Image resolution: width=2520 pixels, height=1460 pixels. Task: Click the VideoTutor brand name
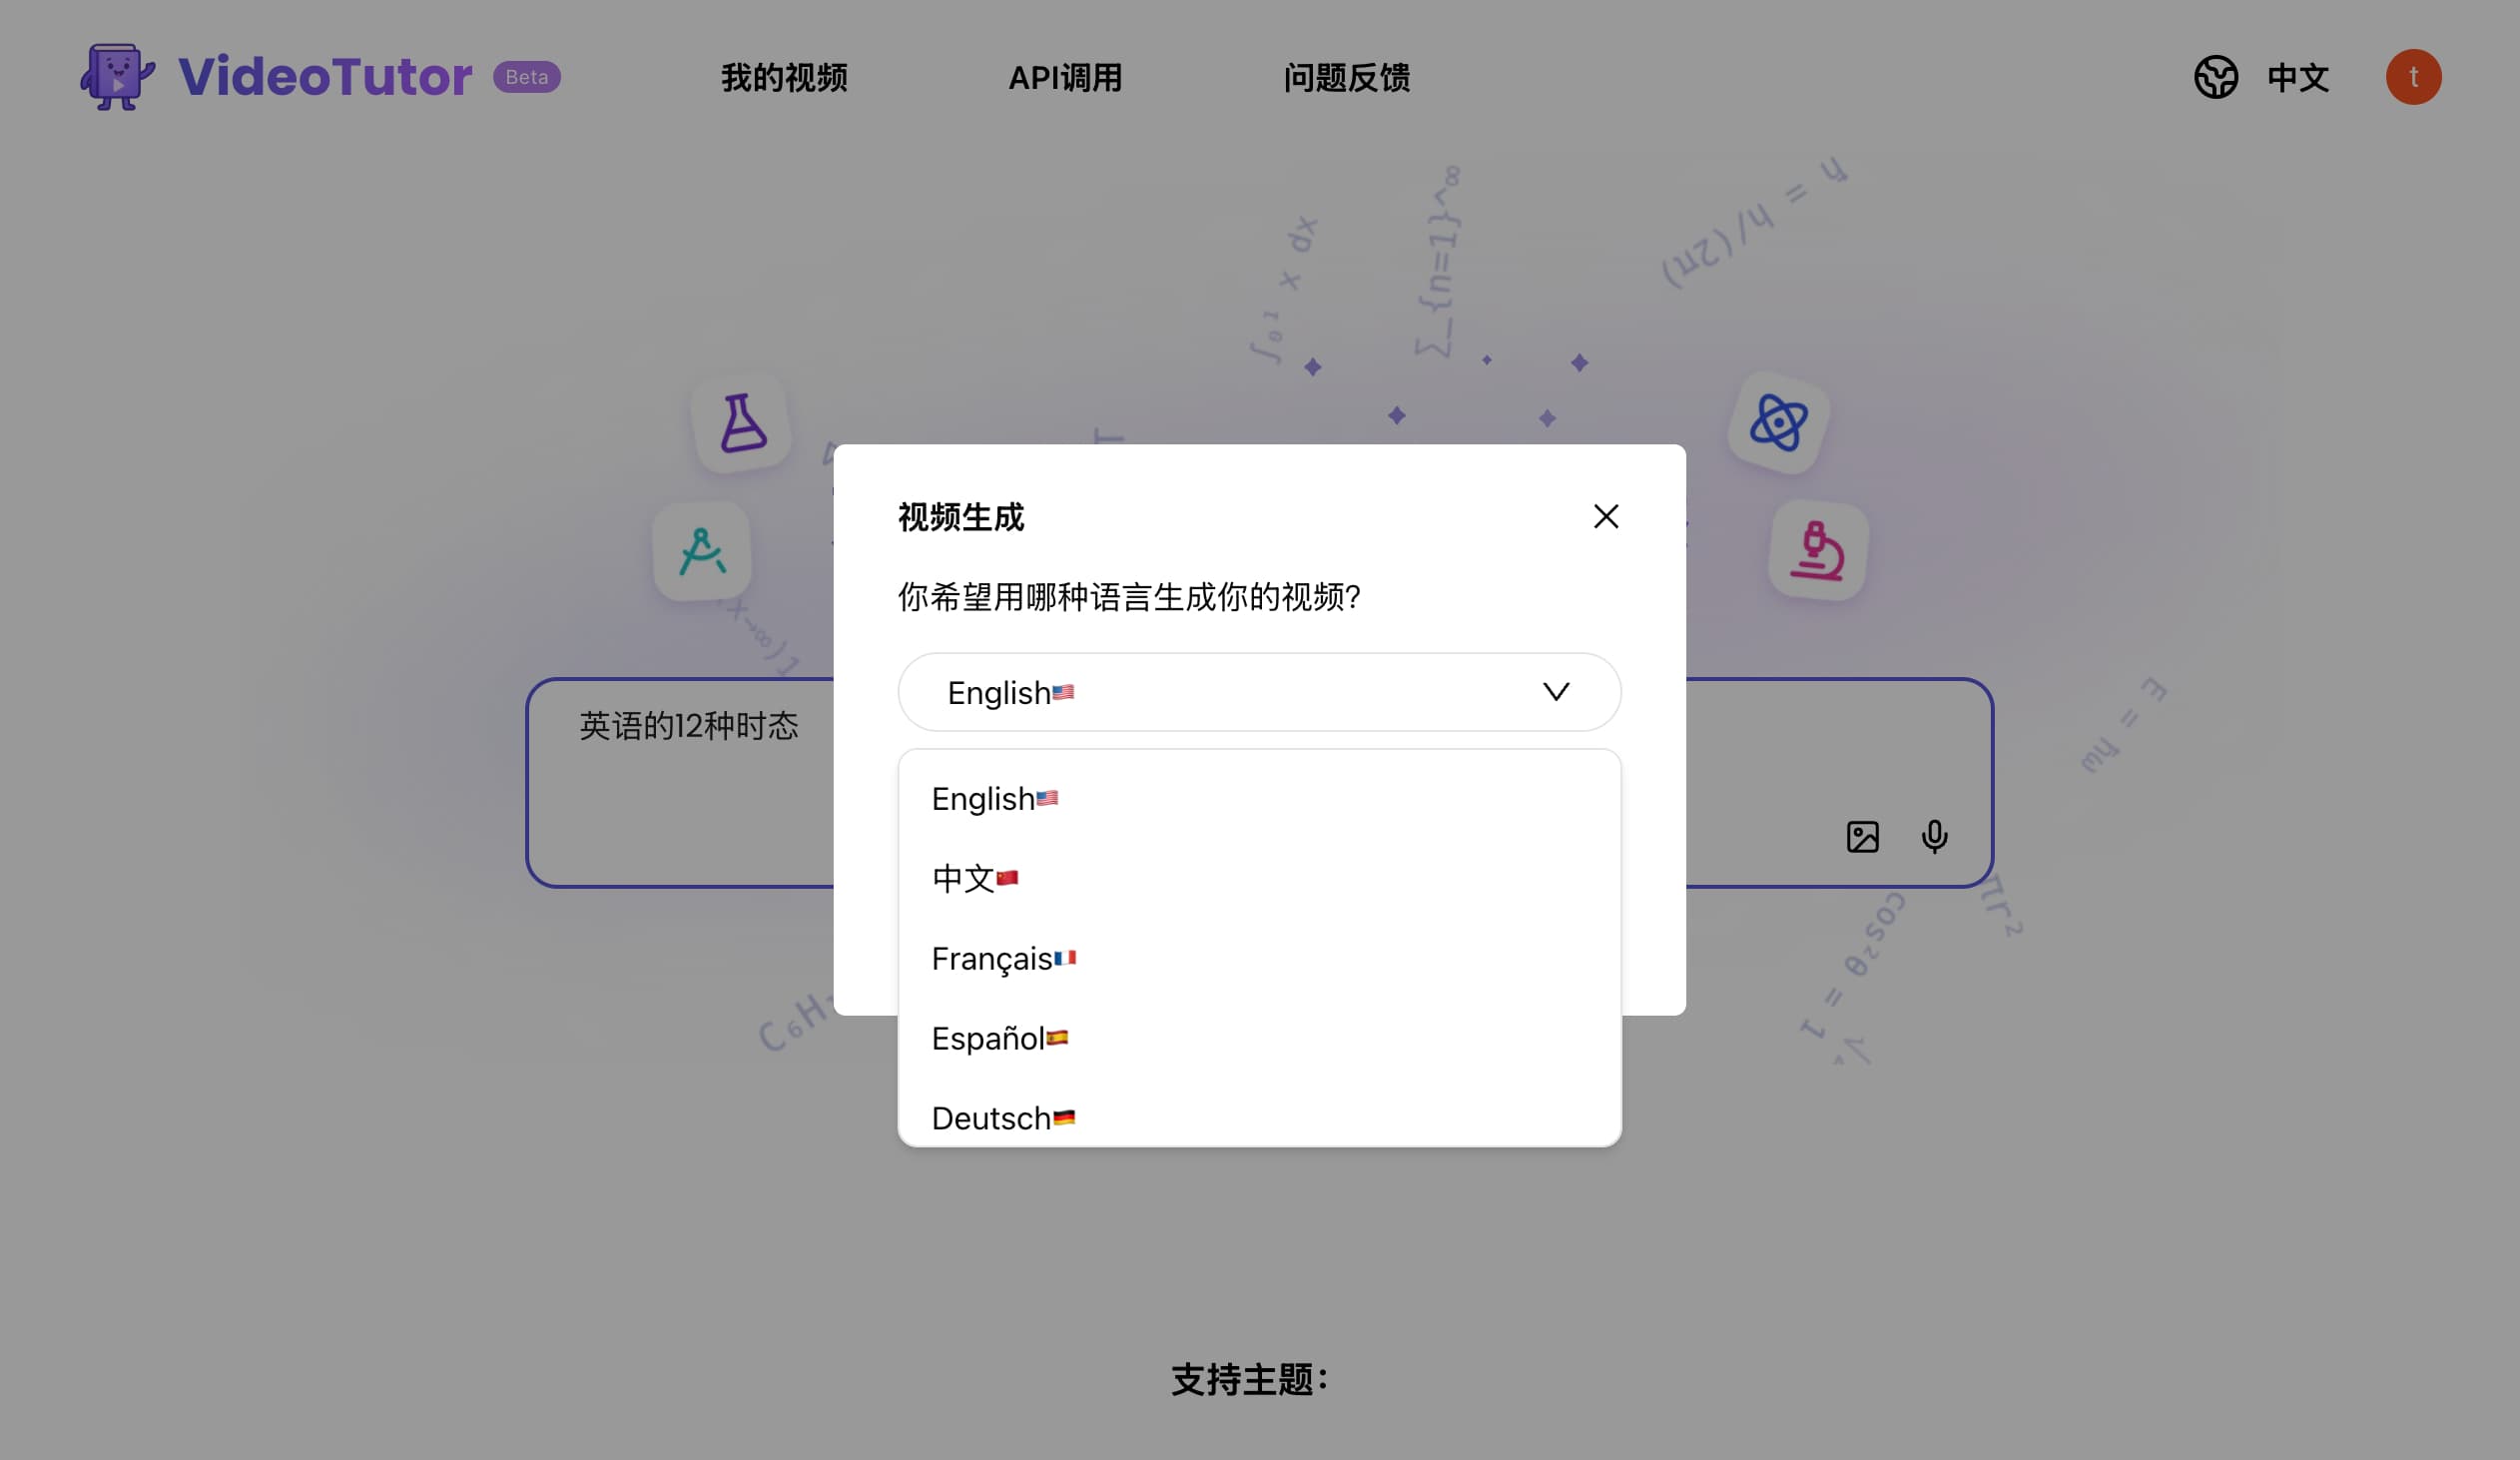[x=325, y=77]
